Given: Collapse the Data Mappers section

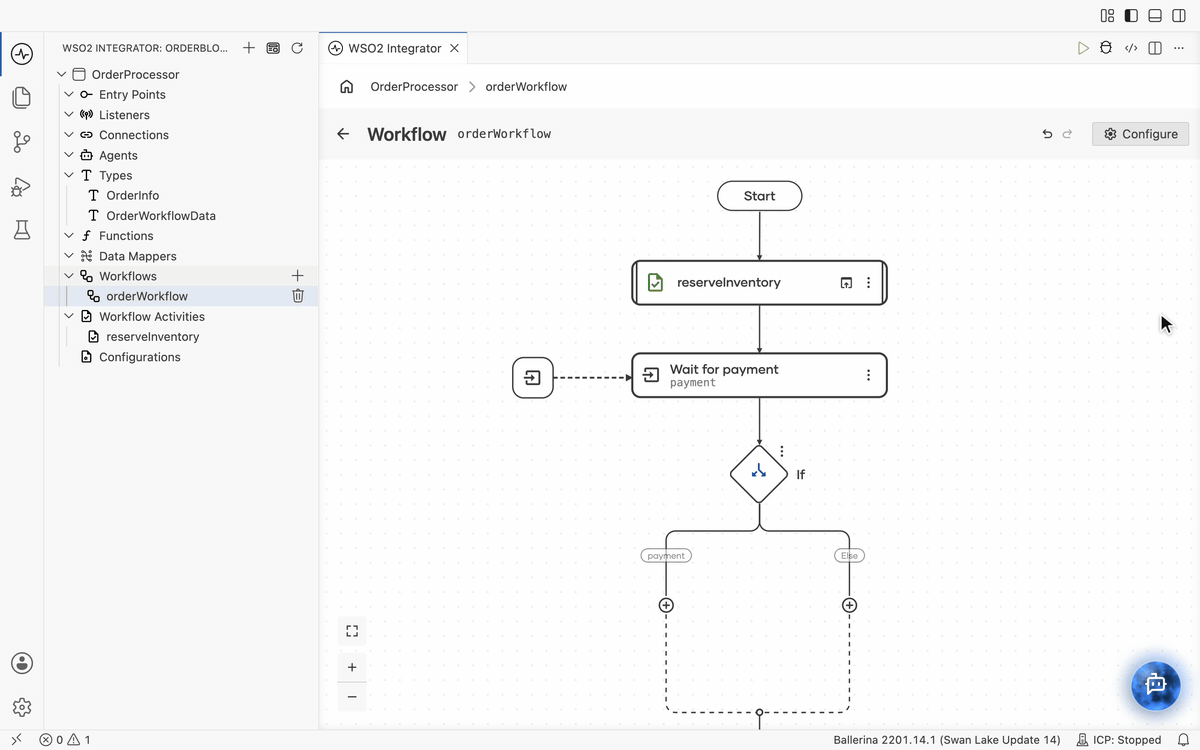Looking at the screenshot, I should click(x=69, y=256).
